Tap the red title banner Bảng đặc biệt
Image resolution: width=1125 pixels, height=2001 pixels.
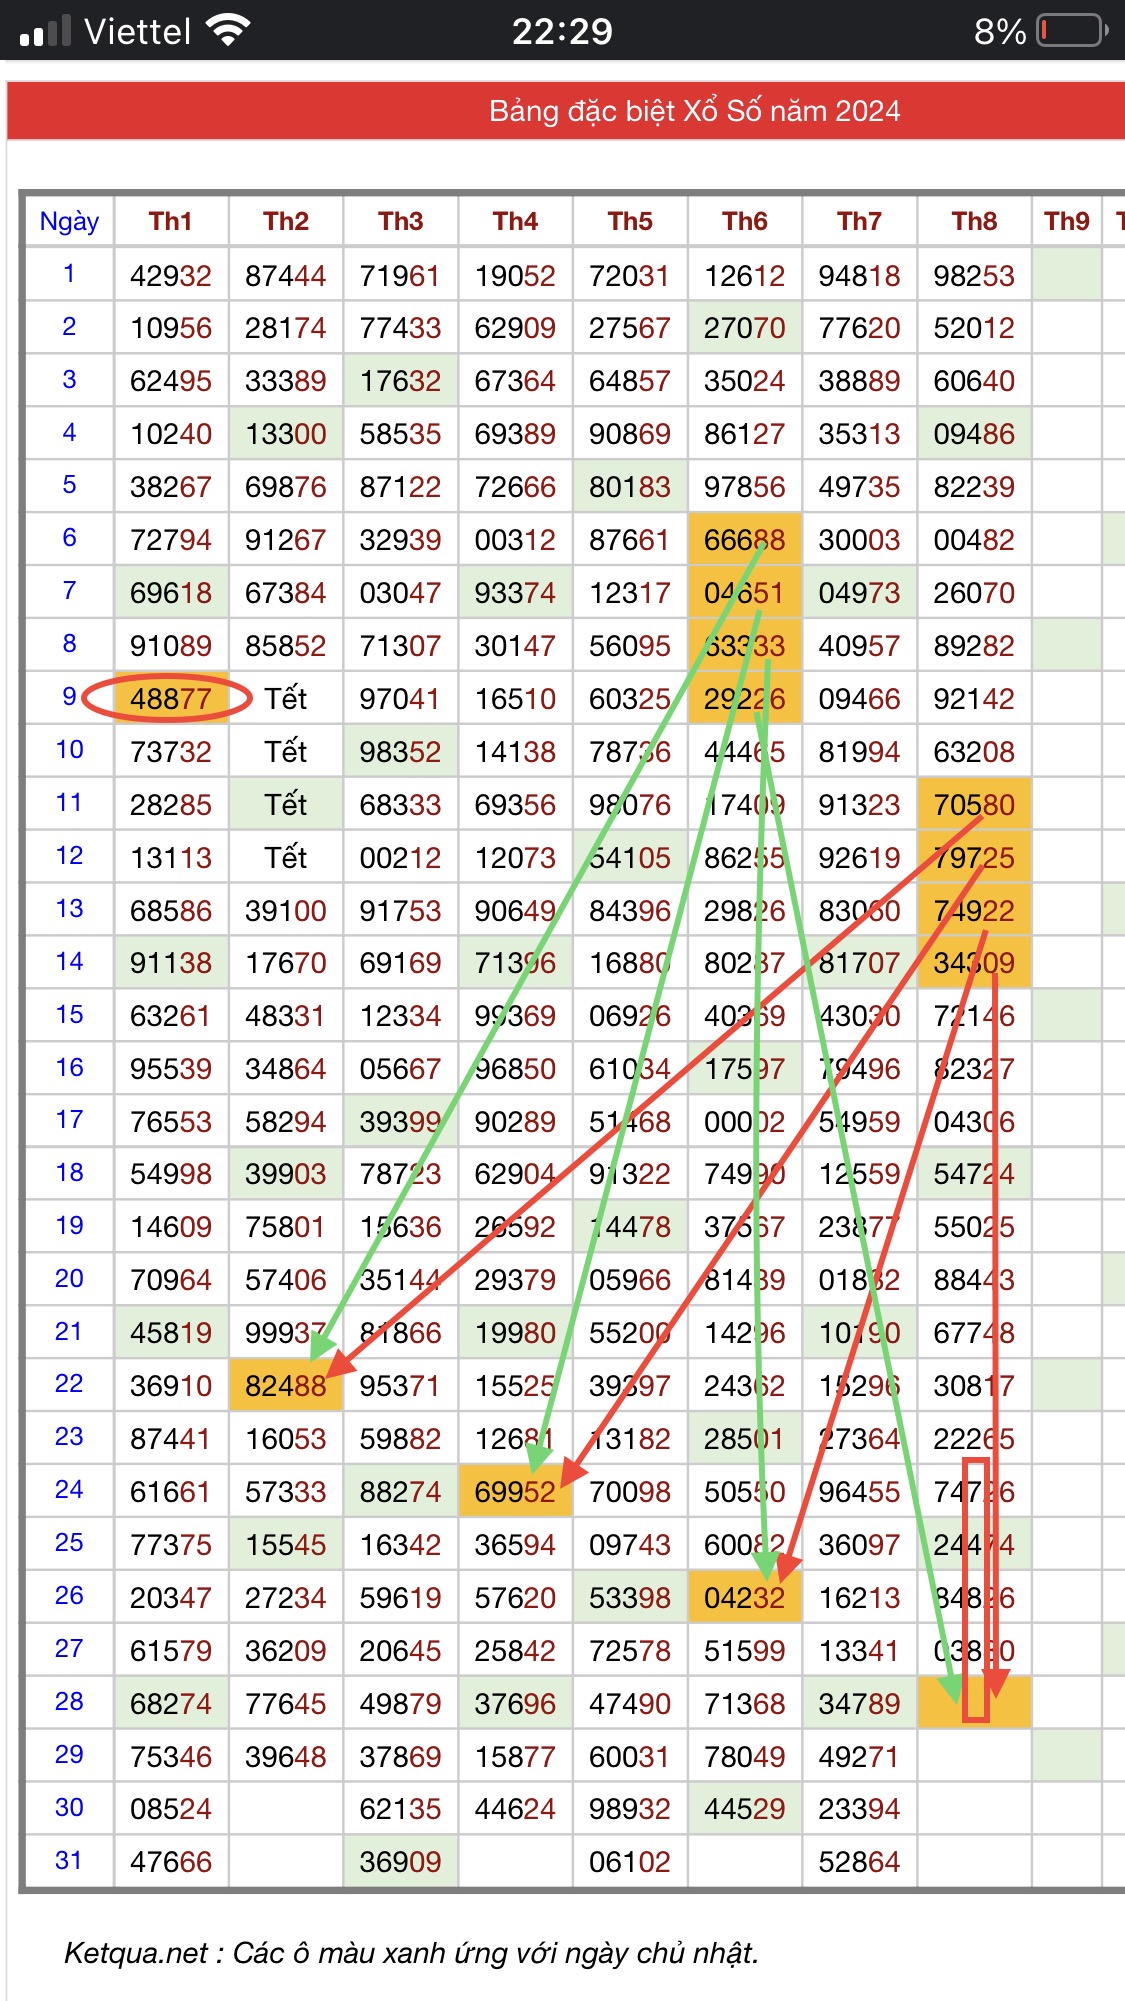pyautogui.click(x=694, y=111)
